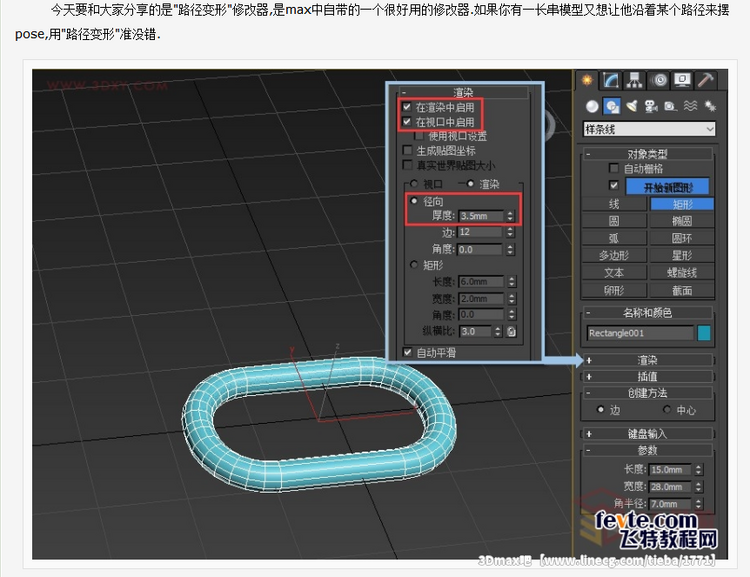750x577 pixels.
Task: Open the Hierarchy panel tab
Action: pyautogui.click(x=634, y=80)
